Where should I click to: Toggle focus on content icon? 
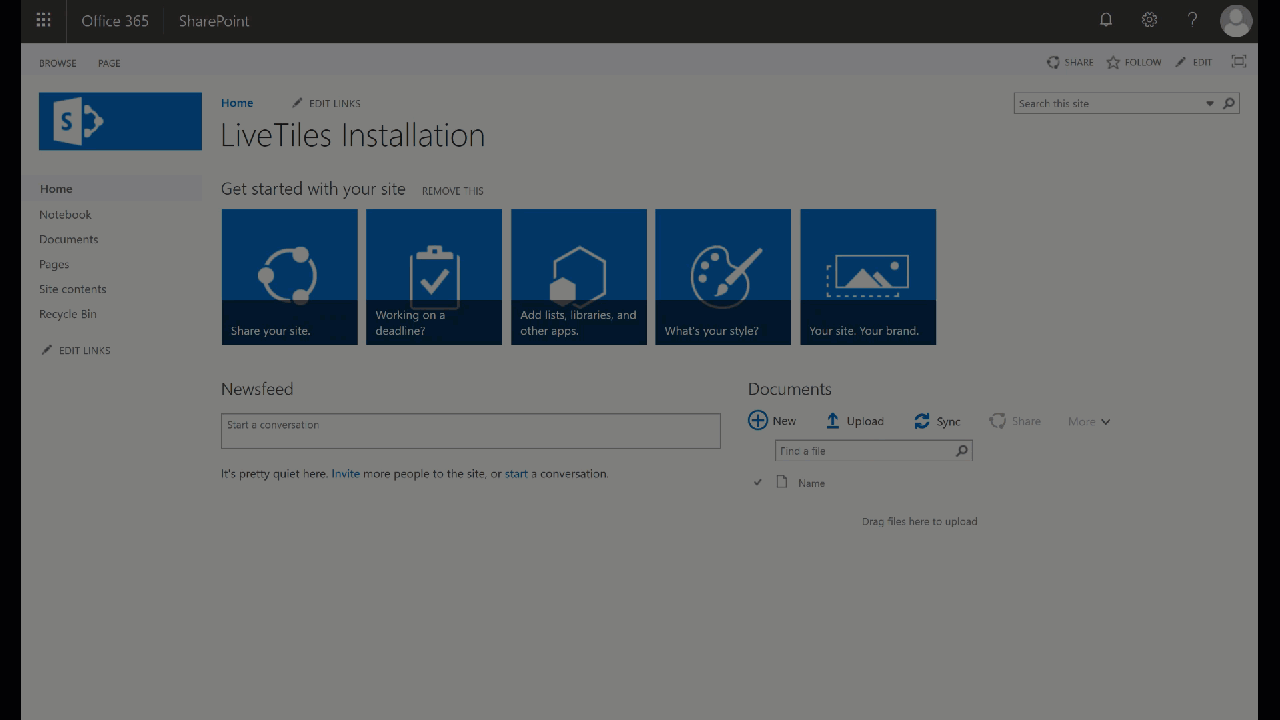click(x=1239, y=62)
